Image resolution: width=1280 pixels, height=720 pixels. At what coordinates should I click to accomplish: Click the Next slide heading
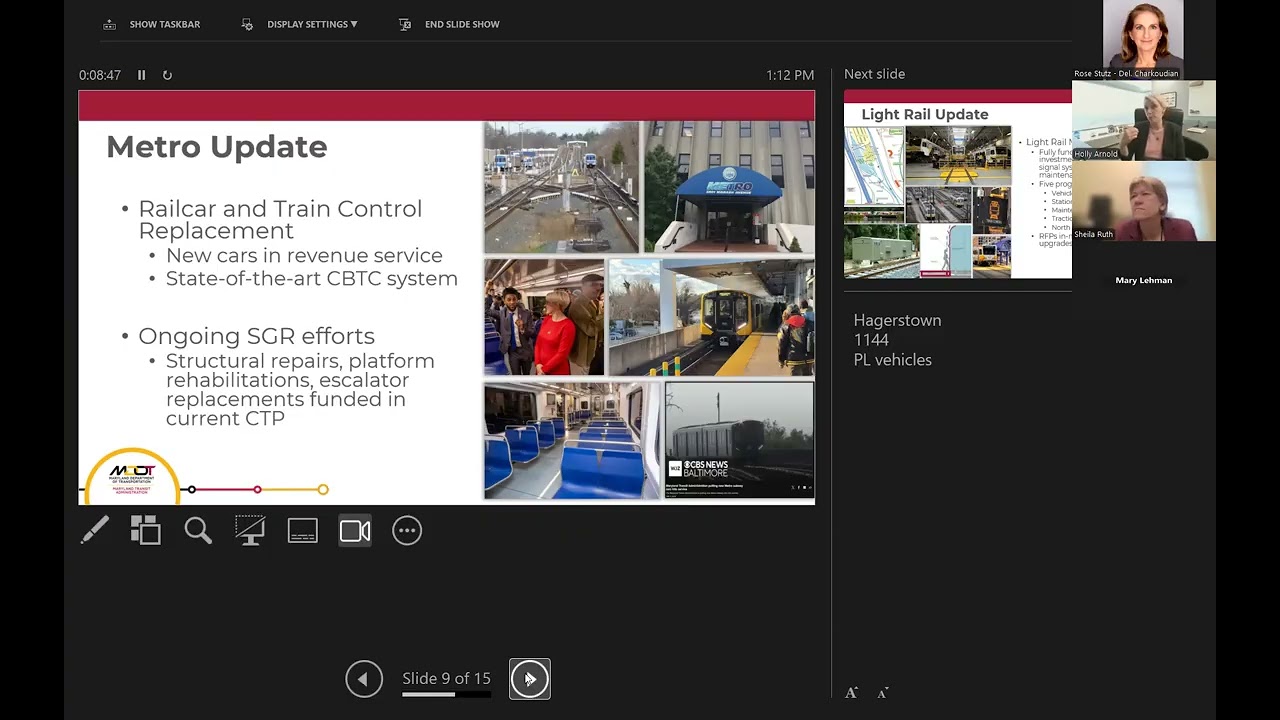[874, 74]
